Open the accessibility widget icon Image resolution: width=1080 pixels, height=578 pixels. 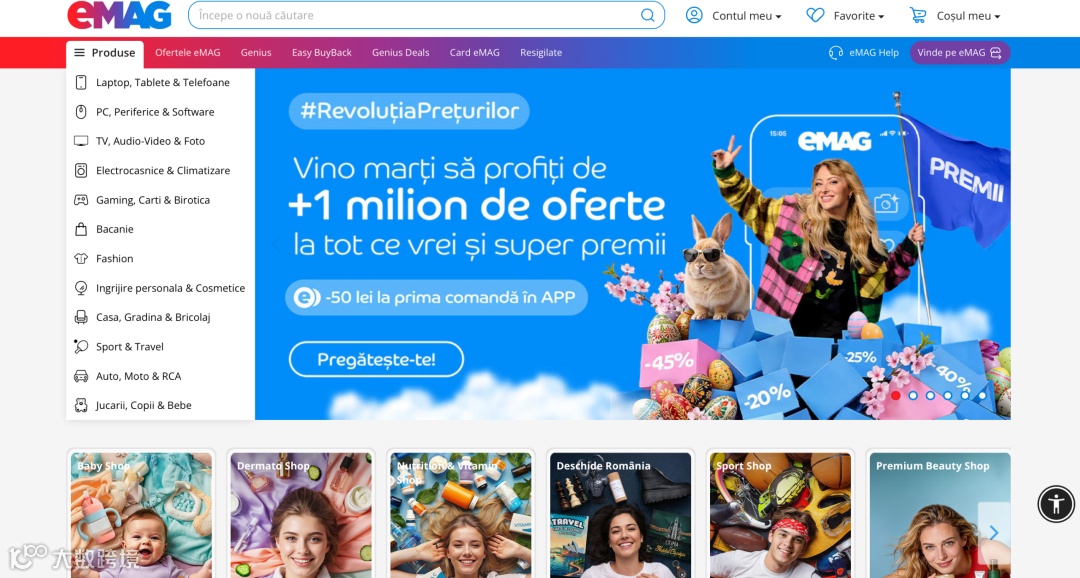tap(1056, 504)
